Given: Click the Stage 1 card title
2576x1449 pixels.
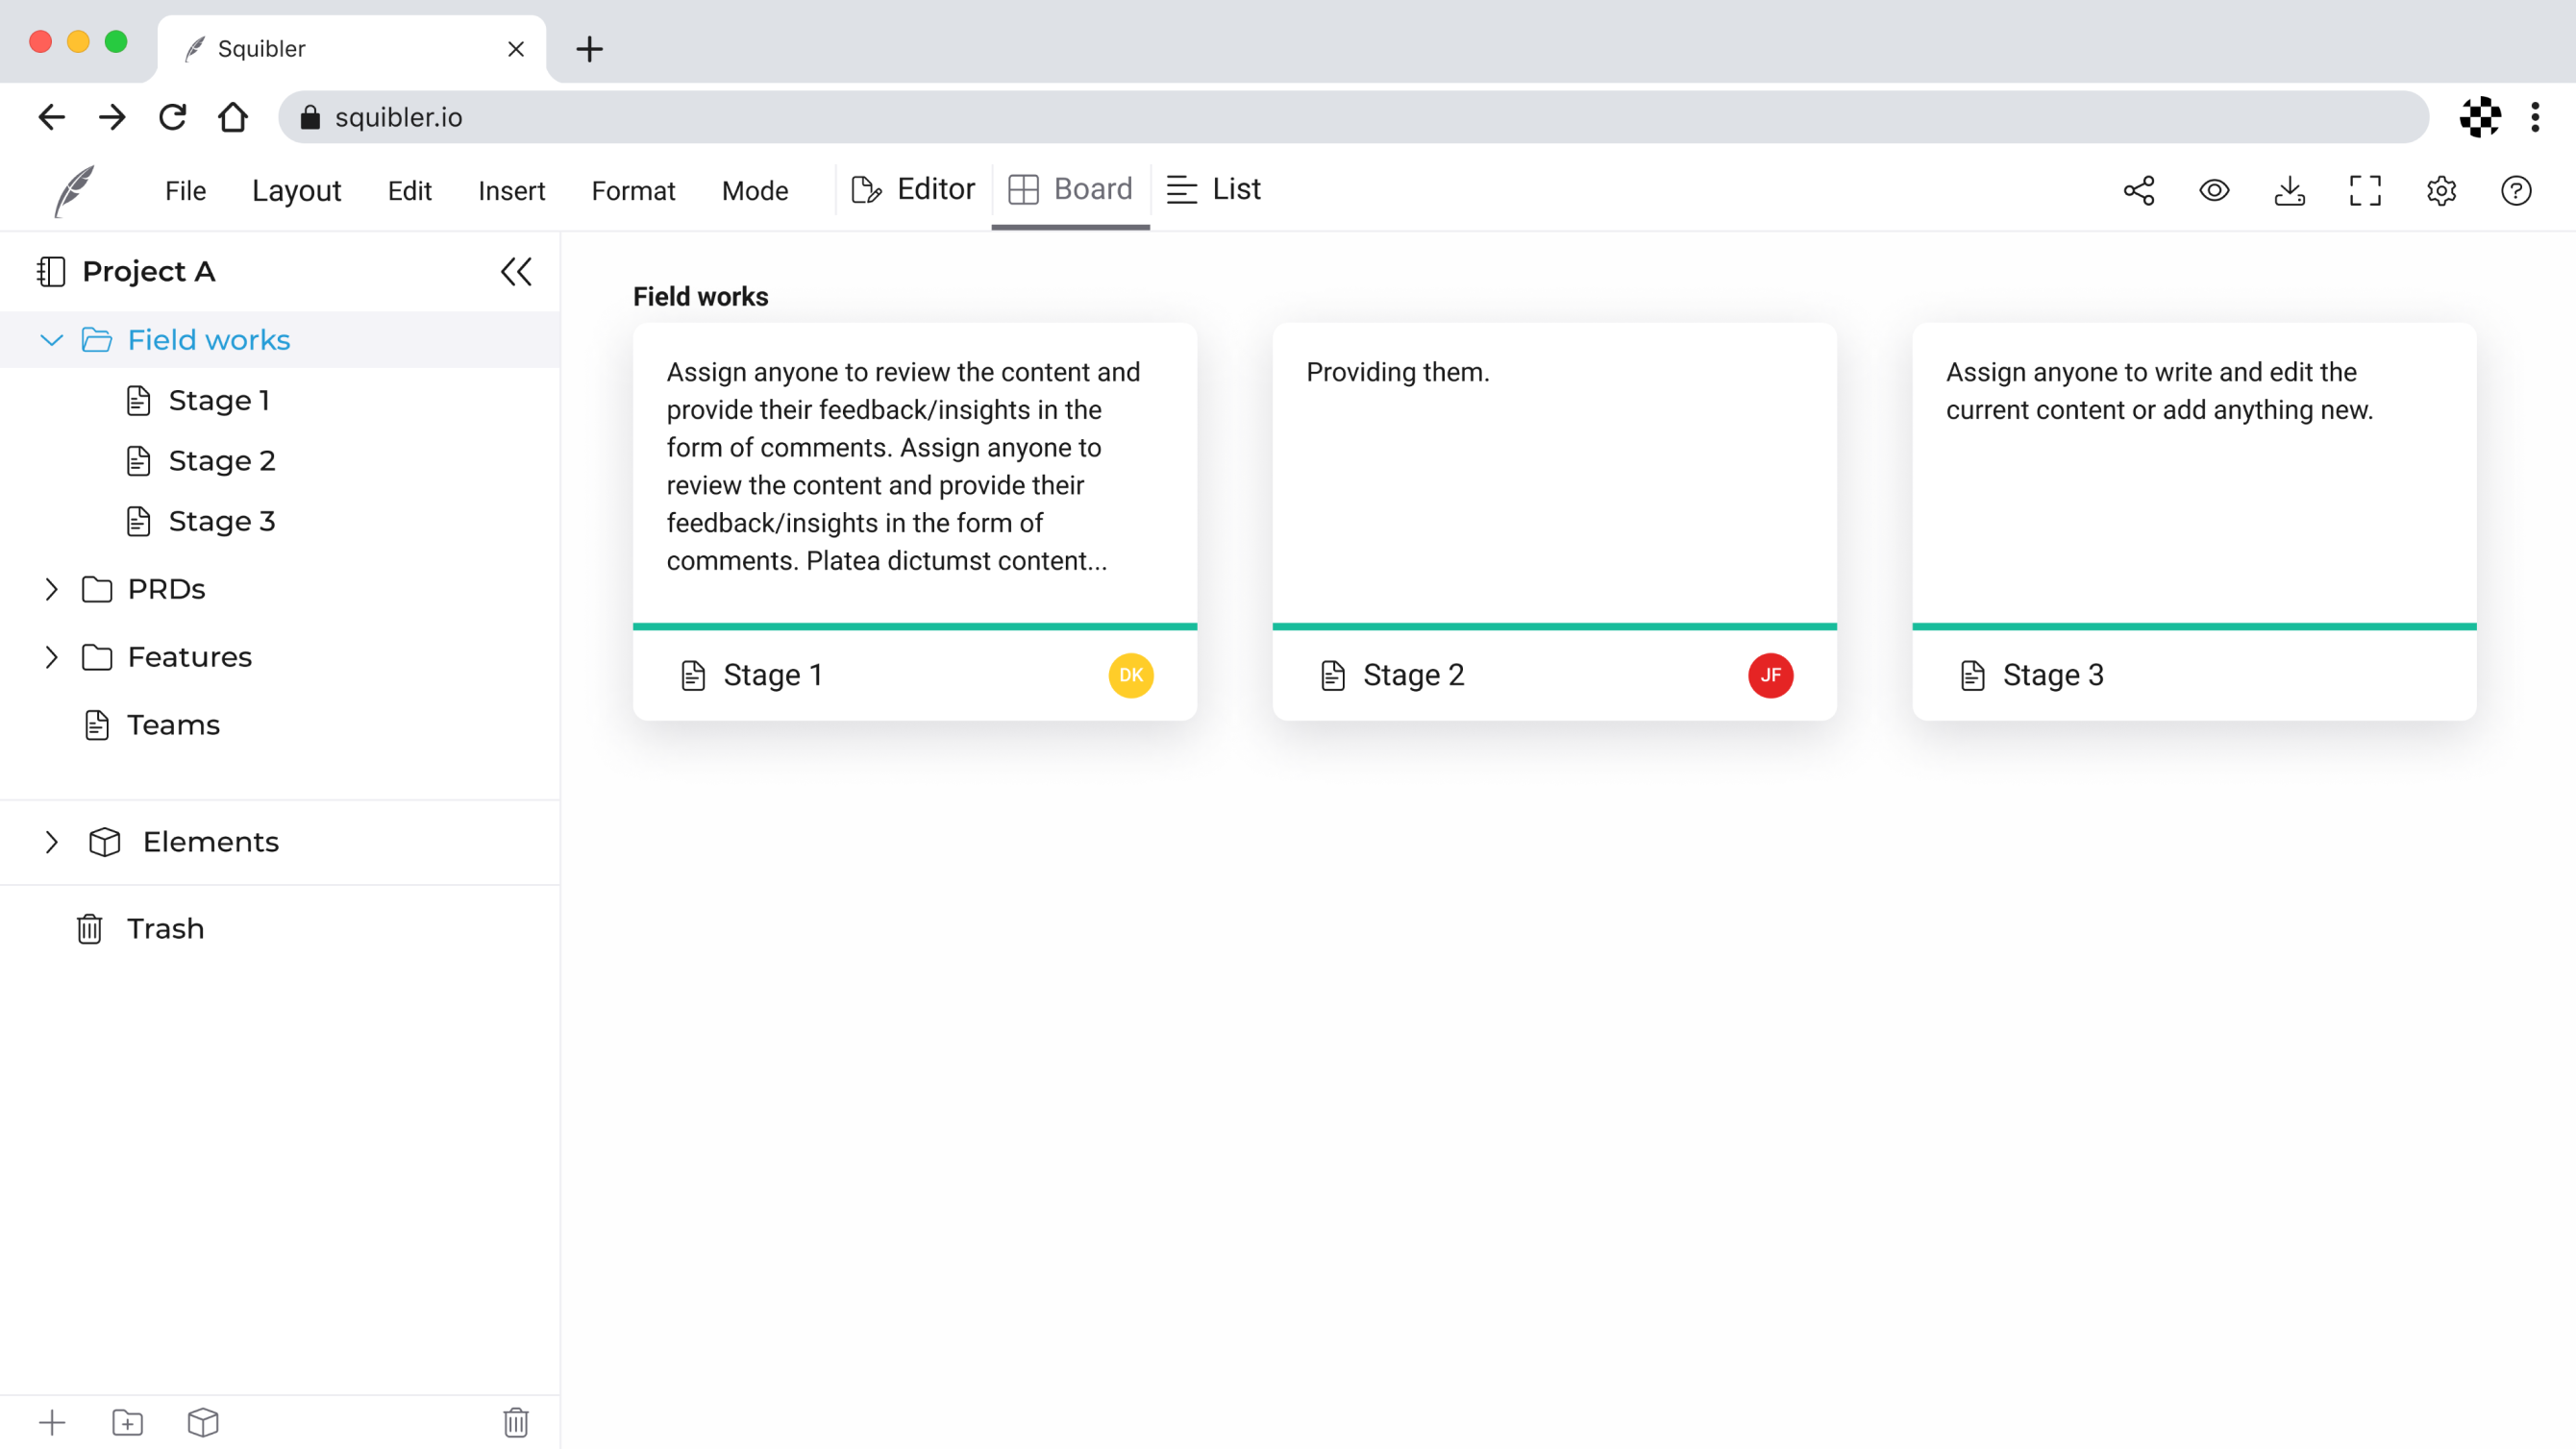Looking at the screenshot, I should point(772,675).
